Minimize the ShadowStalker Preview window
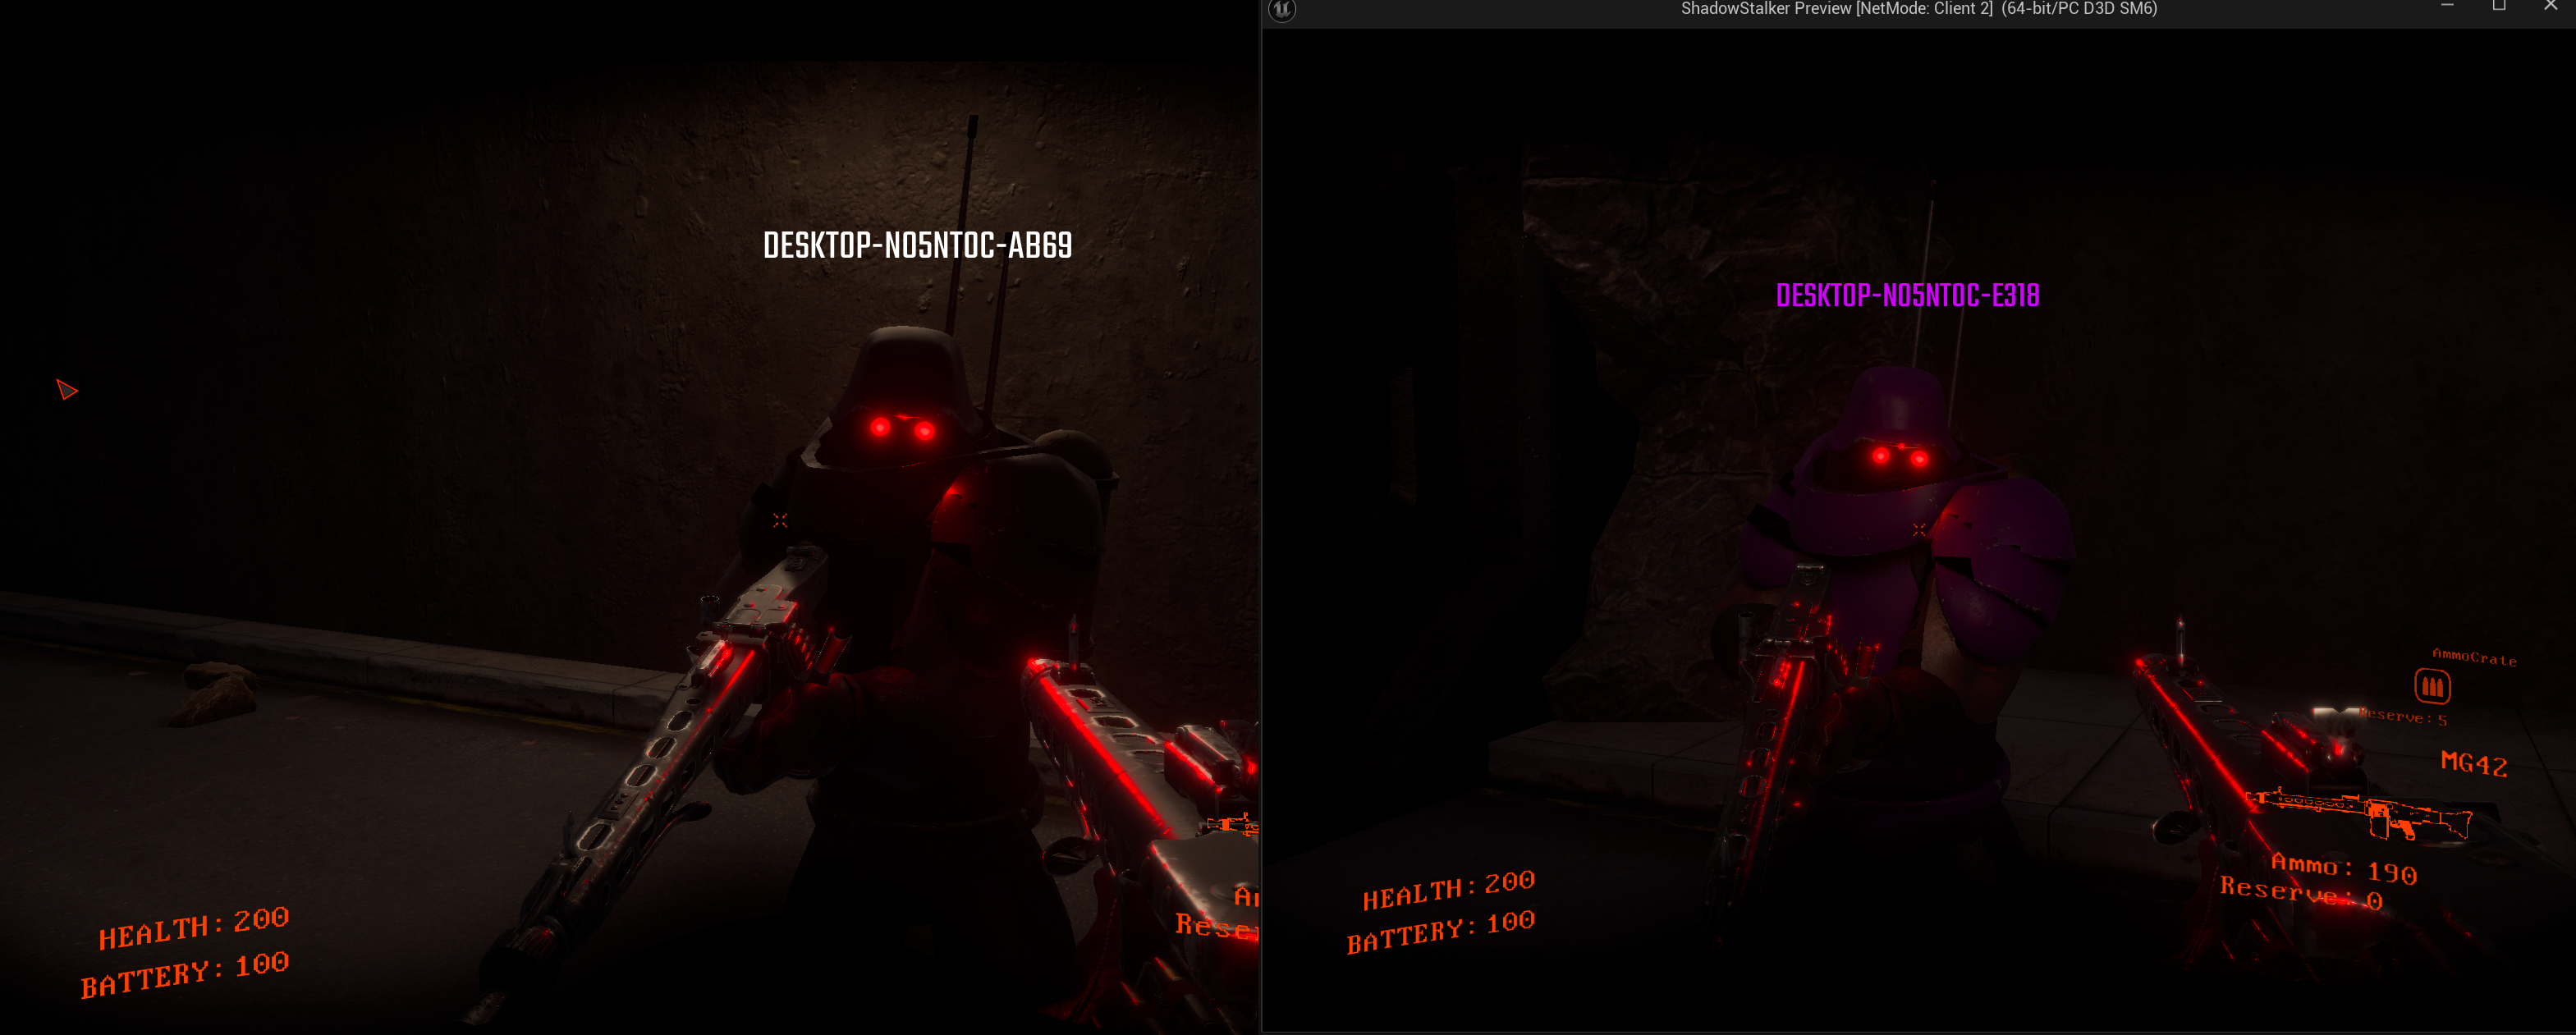Screen dimensions: 2576x1035 (2447, 7)
